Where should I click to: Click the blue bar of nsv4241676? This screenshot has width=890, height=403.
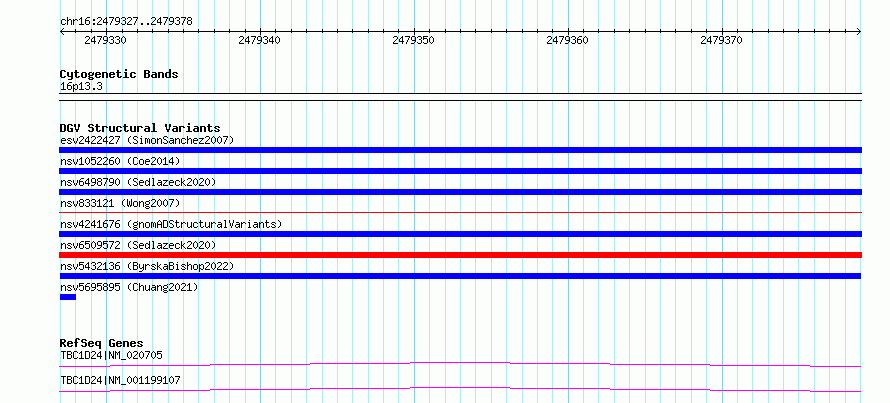pos(460,234)
